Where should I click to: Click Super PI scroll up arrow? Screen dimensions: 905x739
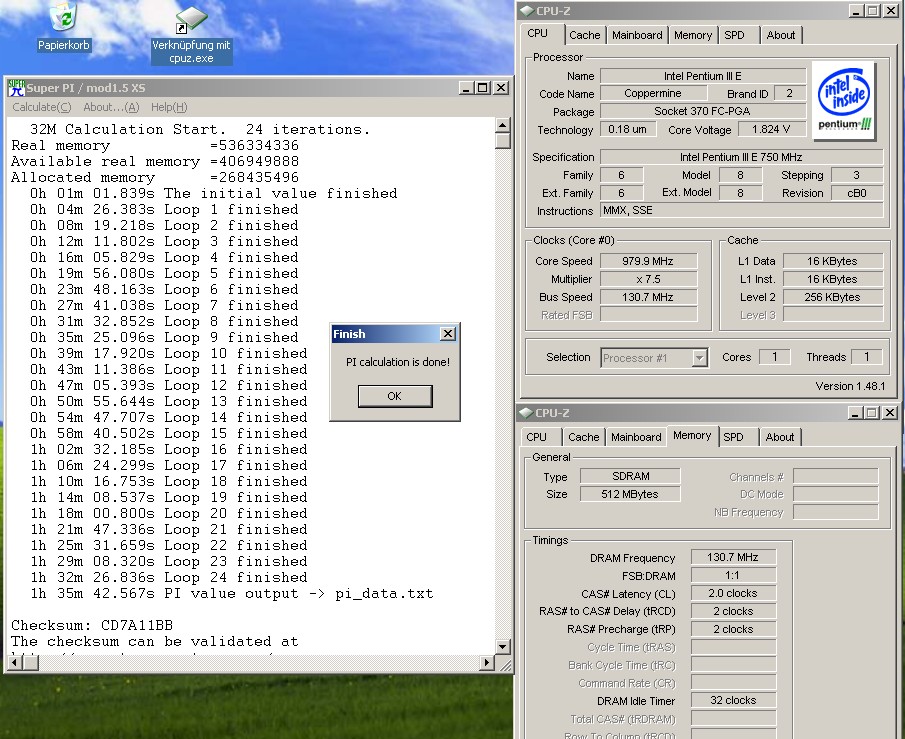tap(503, 125)
